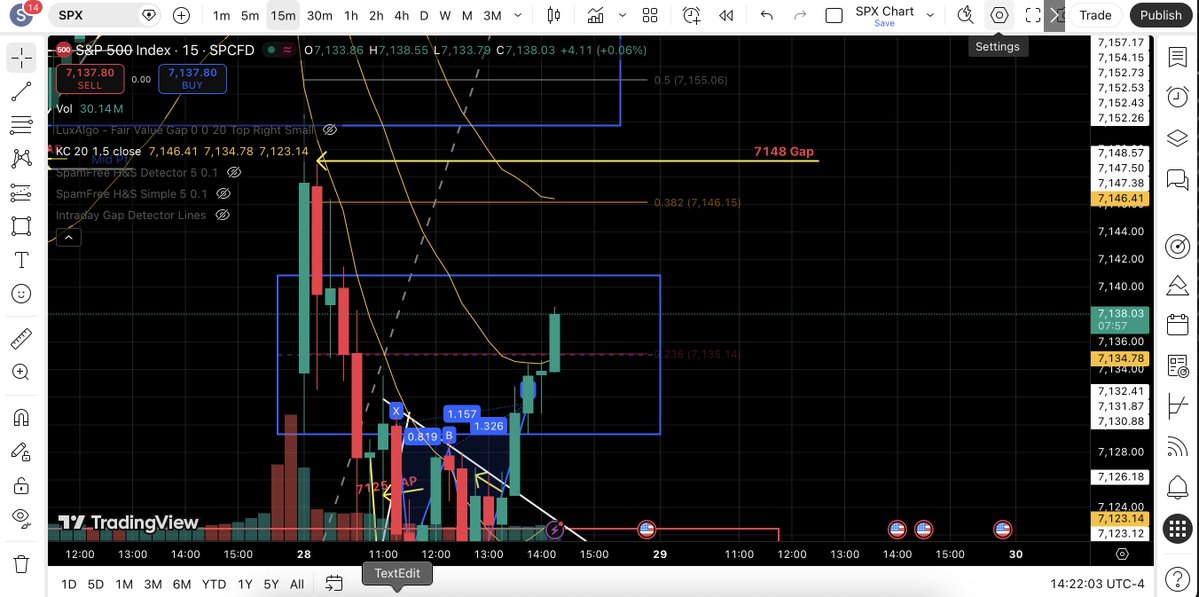Screen dimensions: 1199x597
Task: Open the layout setup square icon
Action: [834, 15]
